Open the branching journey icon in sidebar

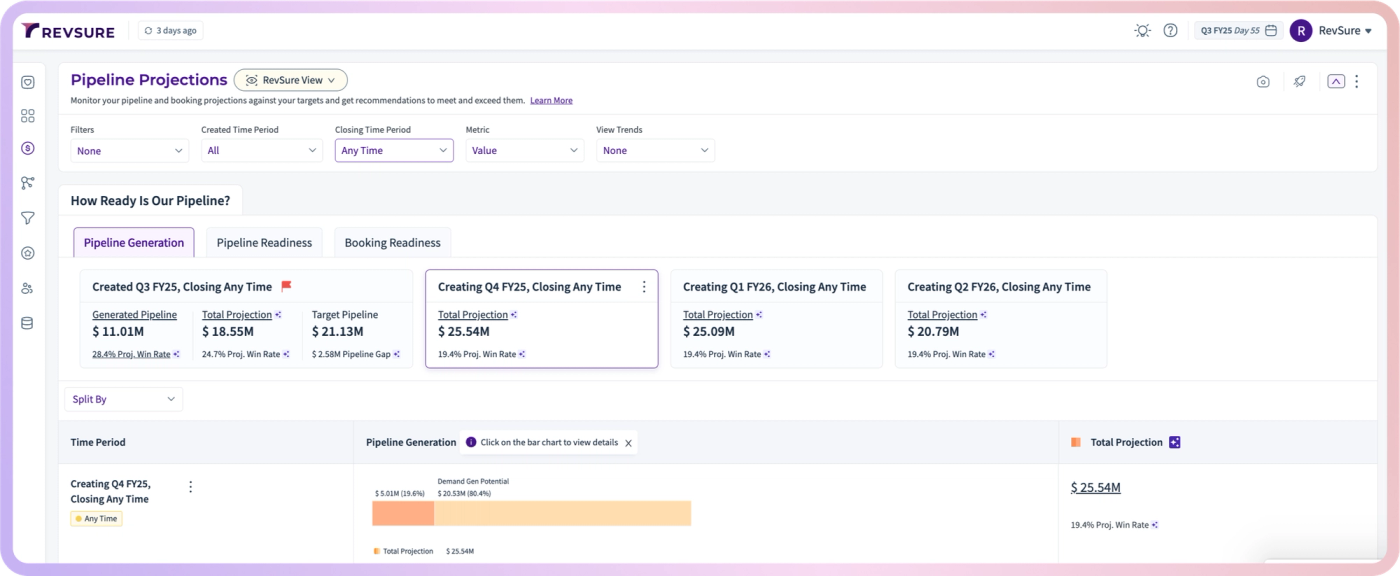point(28,183)
